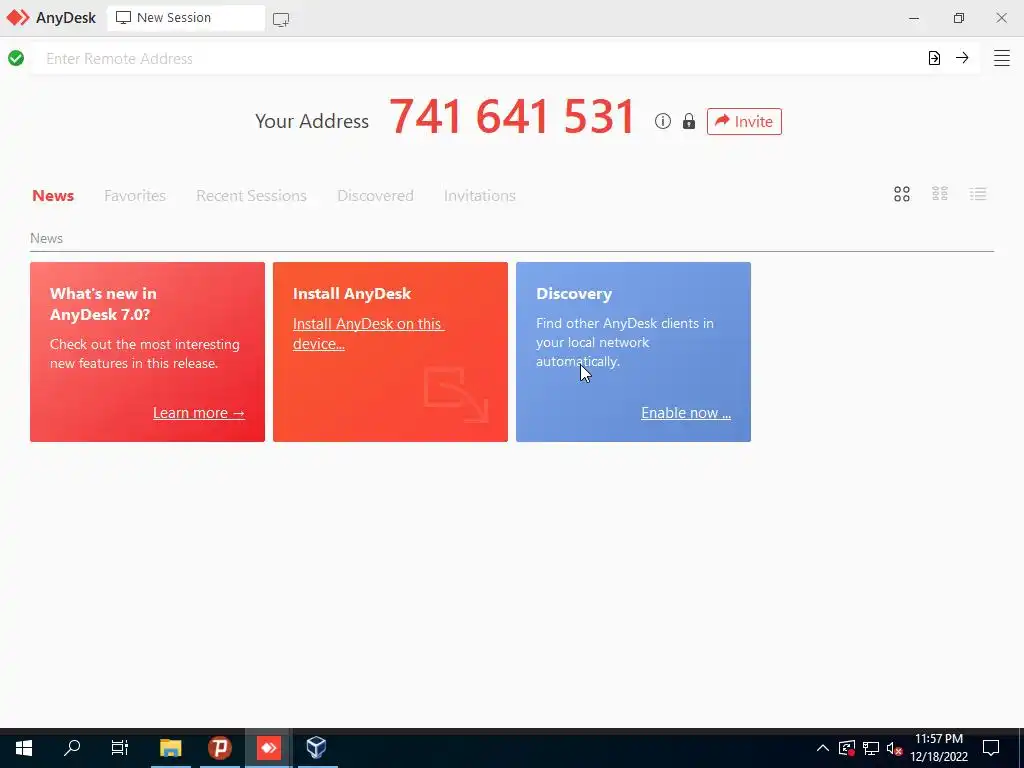This screenshot has width=1024, height=768.
Task: Click the lock icon beside the address number
Action: coord(688,121)
